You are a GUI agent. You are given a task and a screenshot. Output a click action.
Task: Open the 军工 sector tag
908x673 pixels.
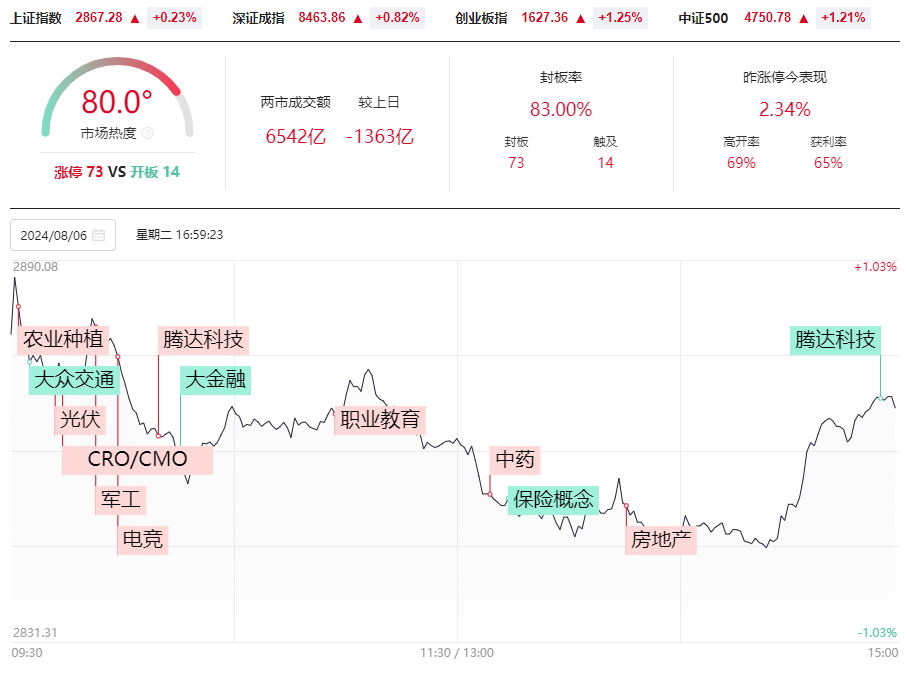click(120, 500)
